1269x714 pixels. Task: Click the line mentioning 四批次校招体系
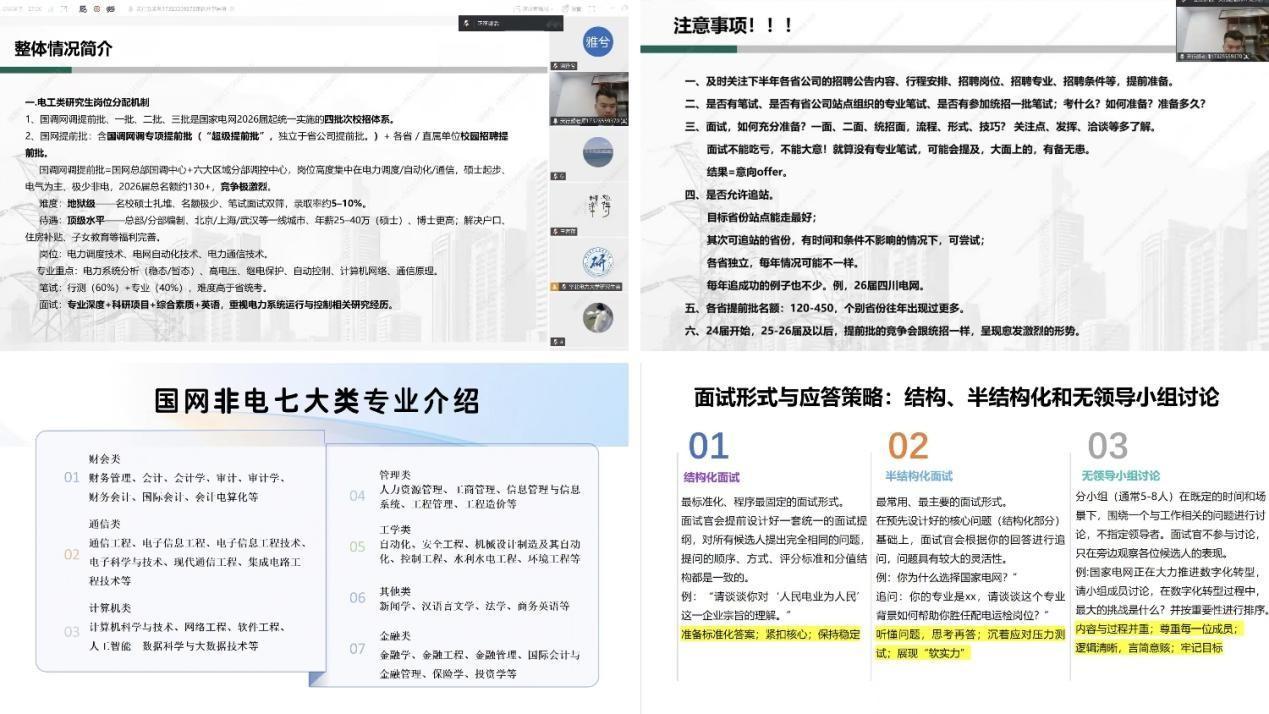pyautogui.click(x=210, y=119)
